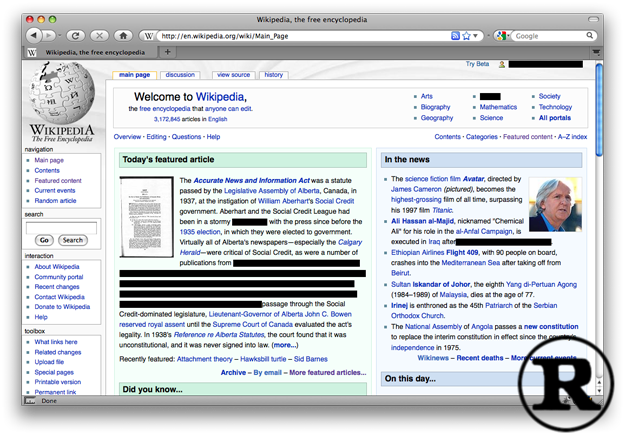Viewport: 625px width, 435px height.
Task: Click the Accurate News and Information Act link
Action: tap(252, 181)
